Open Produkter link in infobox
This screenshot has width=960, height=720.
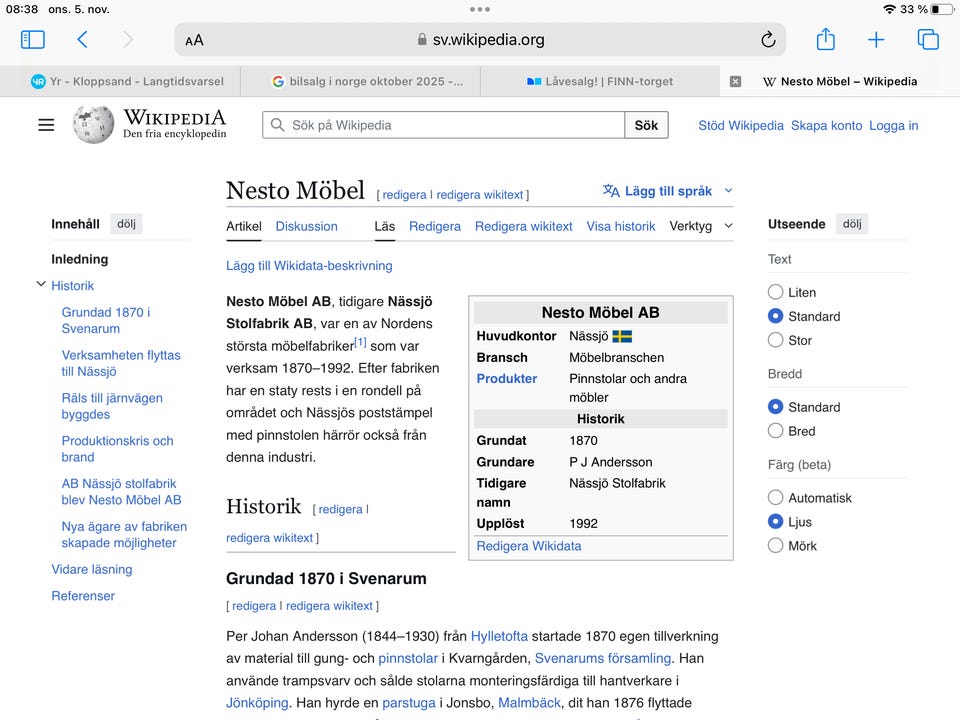tap(507, 378)
